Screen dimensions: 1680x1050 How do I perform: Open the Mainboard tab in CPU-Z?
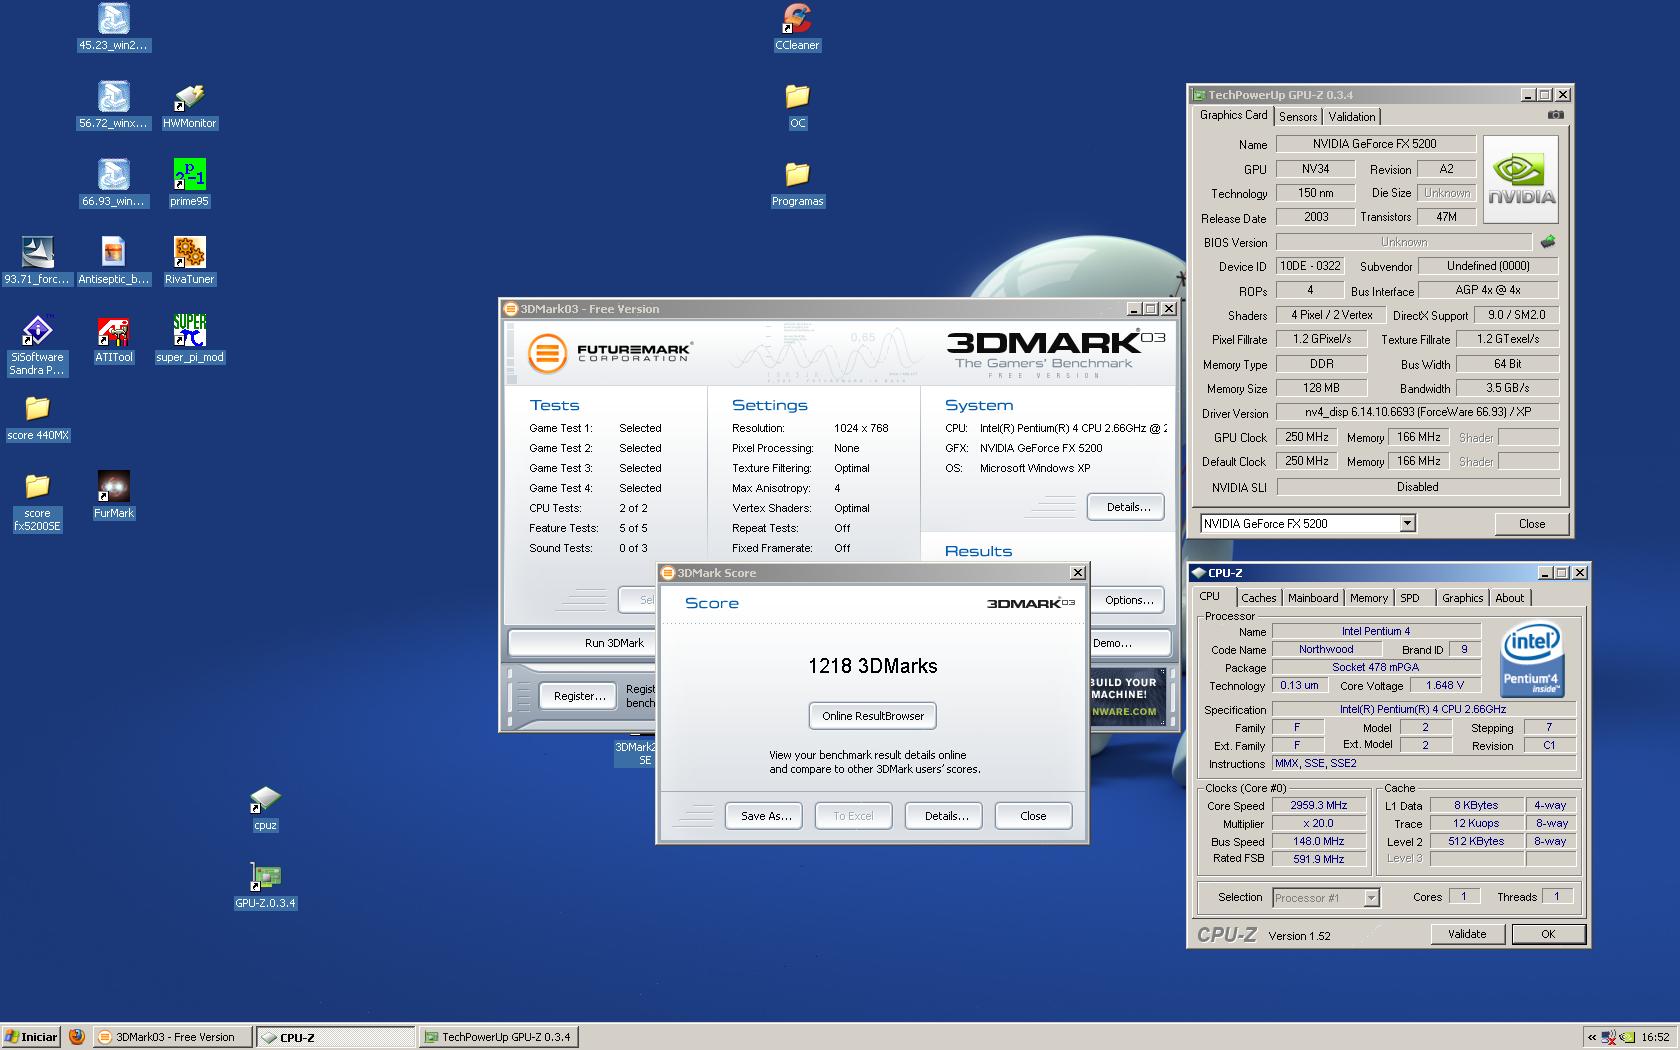click(x=1313, y=598)
